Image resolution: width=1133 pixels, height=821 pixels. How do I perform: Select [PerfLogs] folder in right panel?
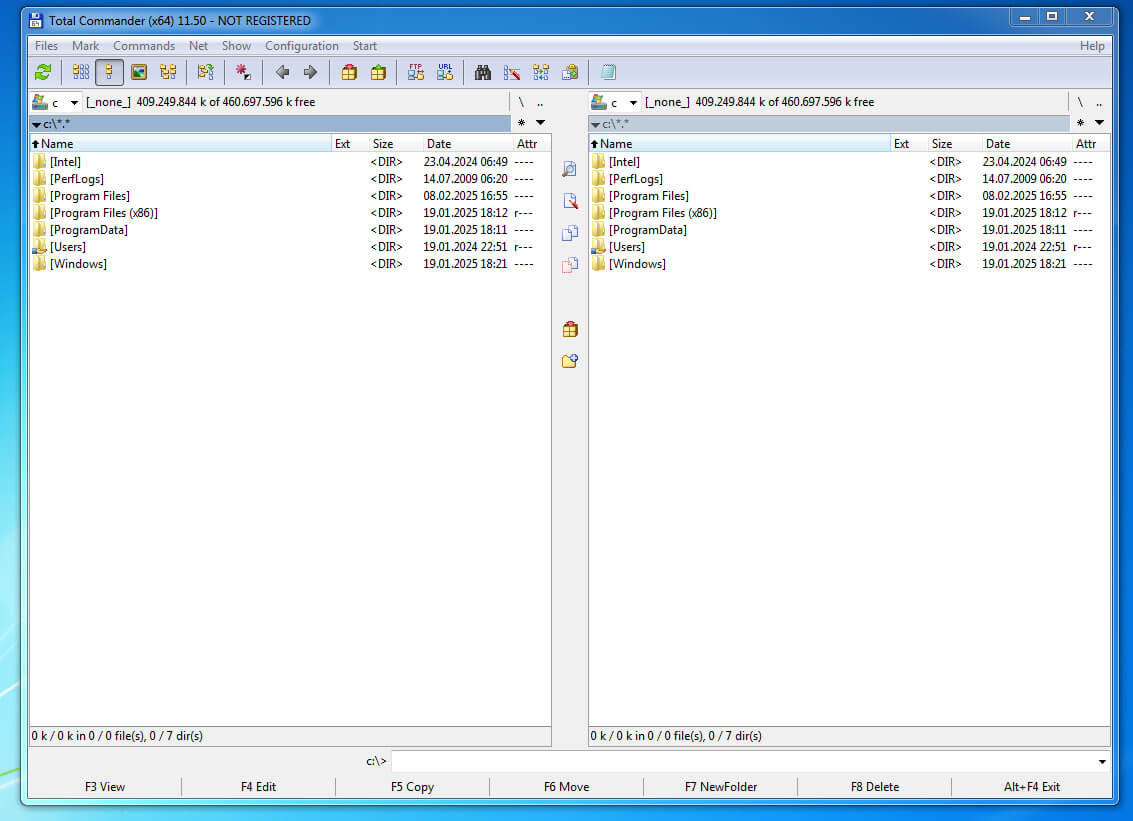(849, 179)
